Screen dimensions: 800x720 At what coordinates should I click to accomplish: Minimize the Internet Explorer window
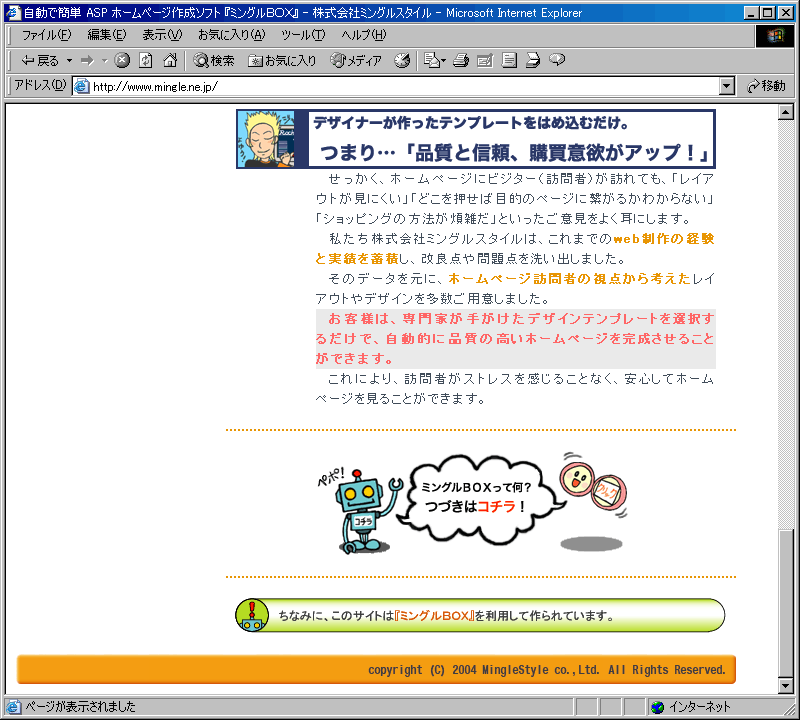pos(751,13)
